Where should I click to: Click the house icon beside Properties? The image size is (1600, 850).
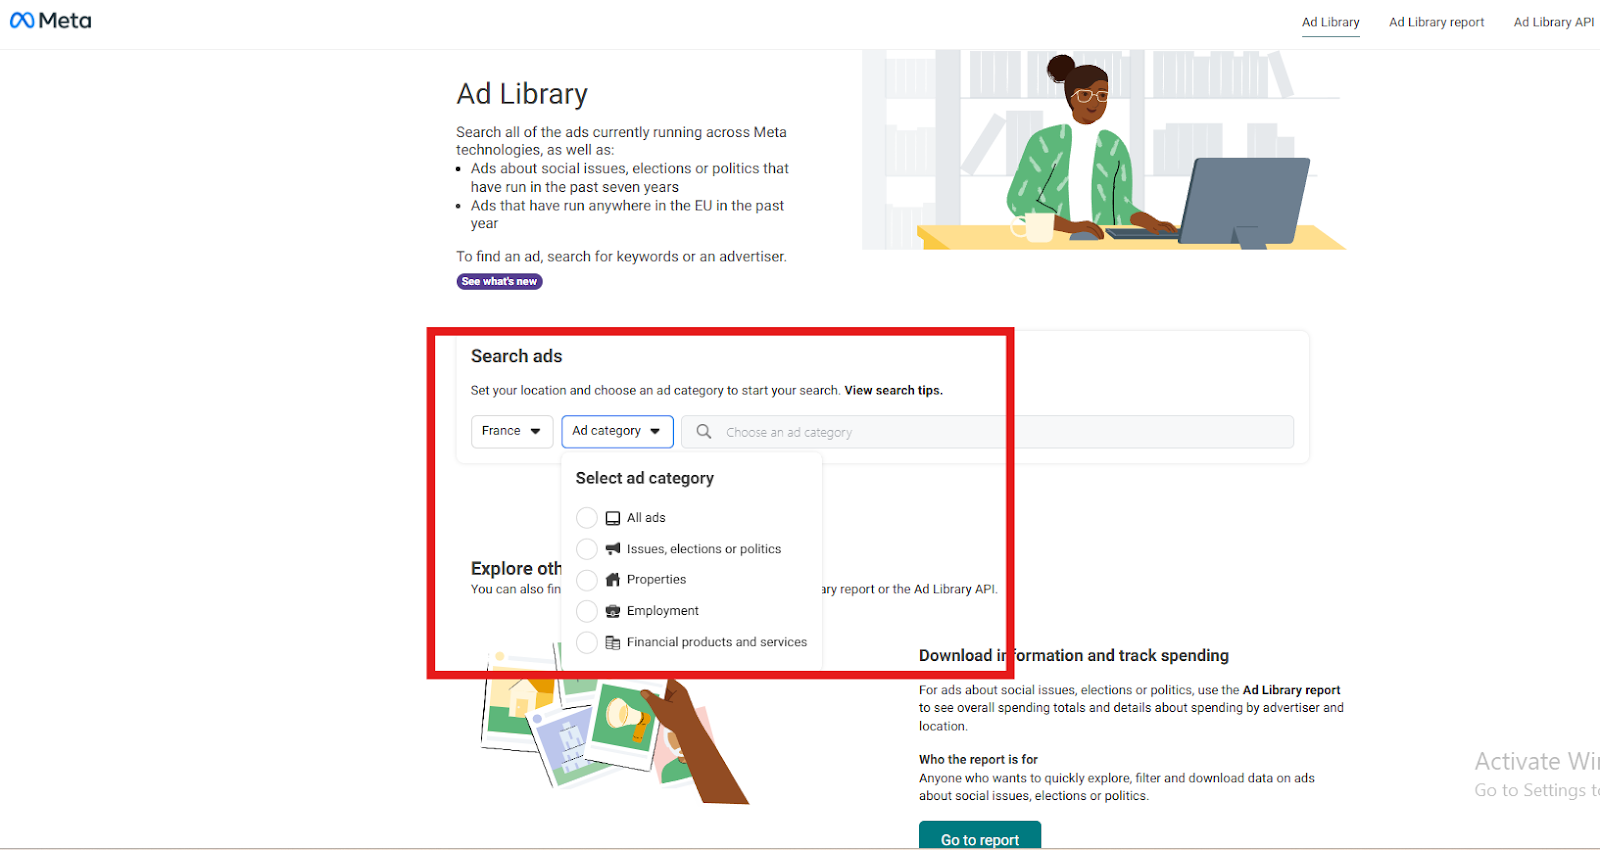(613, 580)
